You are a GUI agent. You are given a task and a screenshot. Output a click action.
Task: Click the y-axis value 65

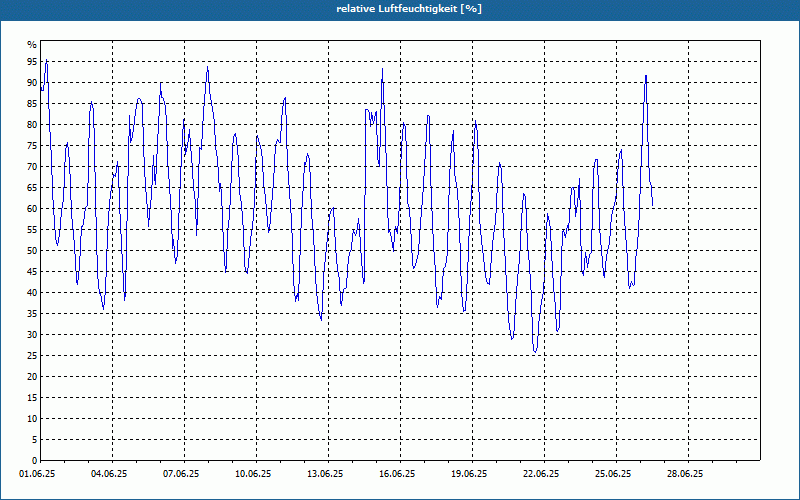32,188
